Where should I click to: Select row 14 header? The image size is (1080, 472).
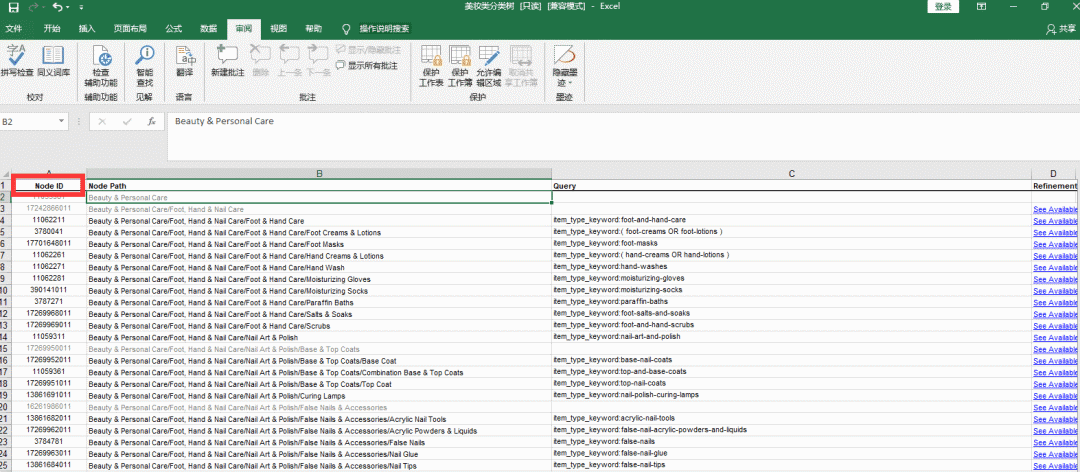[x=4, y=337]
